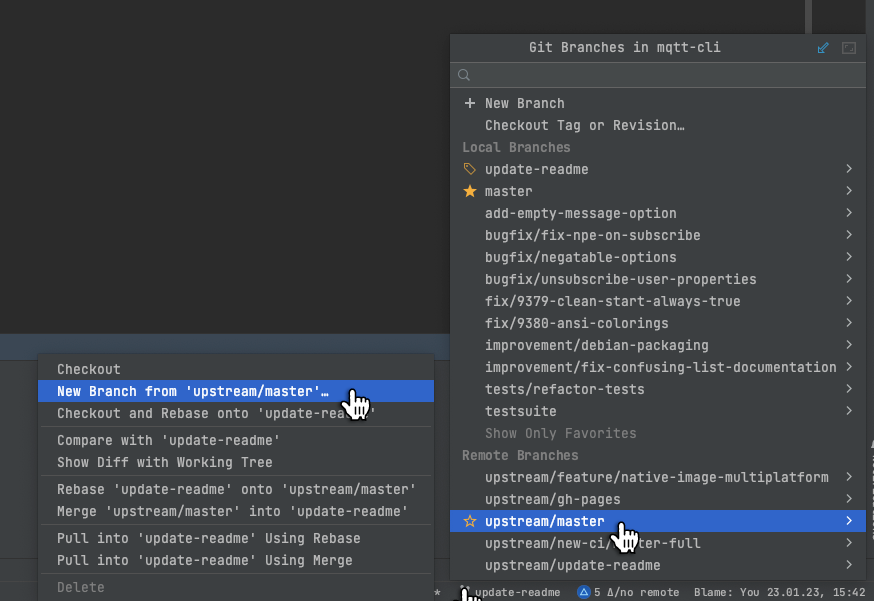Click the restore popup size icon
Viewport: 874px width, 601px height.
pos(849,47)
